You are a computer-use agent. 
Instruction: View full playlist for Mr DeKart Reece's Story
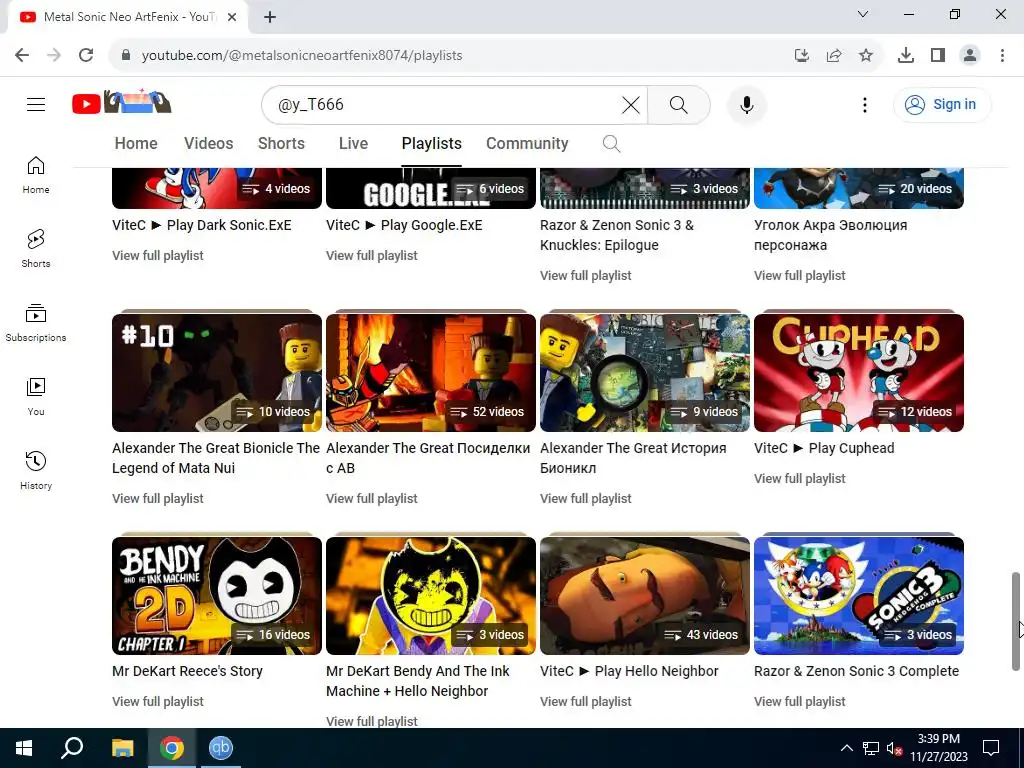click(157, 701)
